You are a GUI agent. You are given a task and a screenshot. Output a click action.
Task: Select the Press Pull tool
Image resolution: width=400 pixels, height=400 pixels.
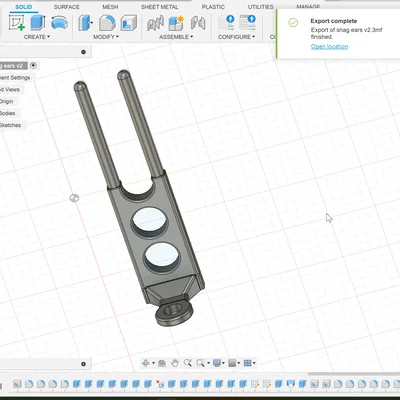pyautogui.click(x=86, y=23)
